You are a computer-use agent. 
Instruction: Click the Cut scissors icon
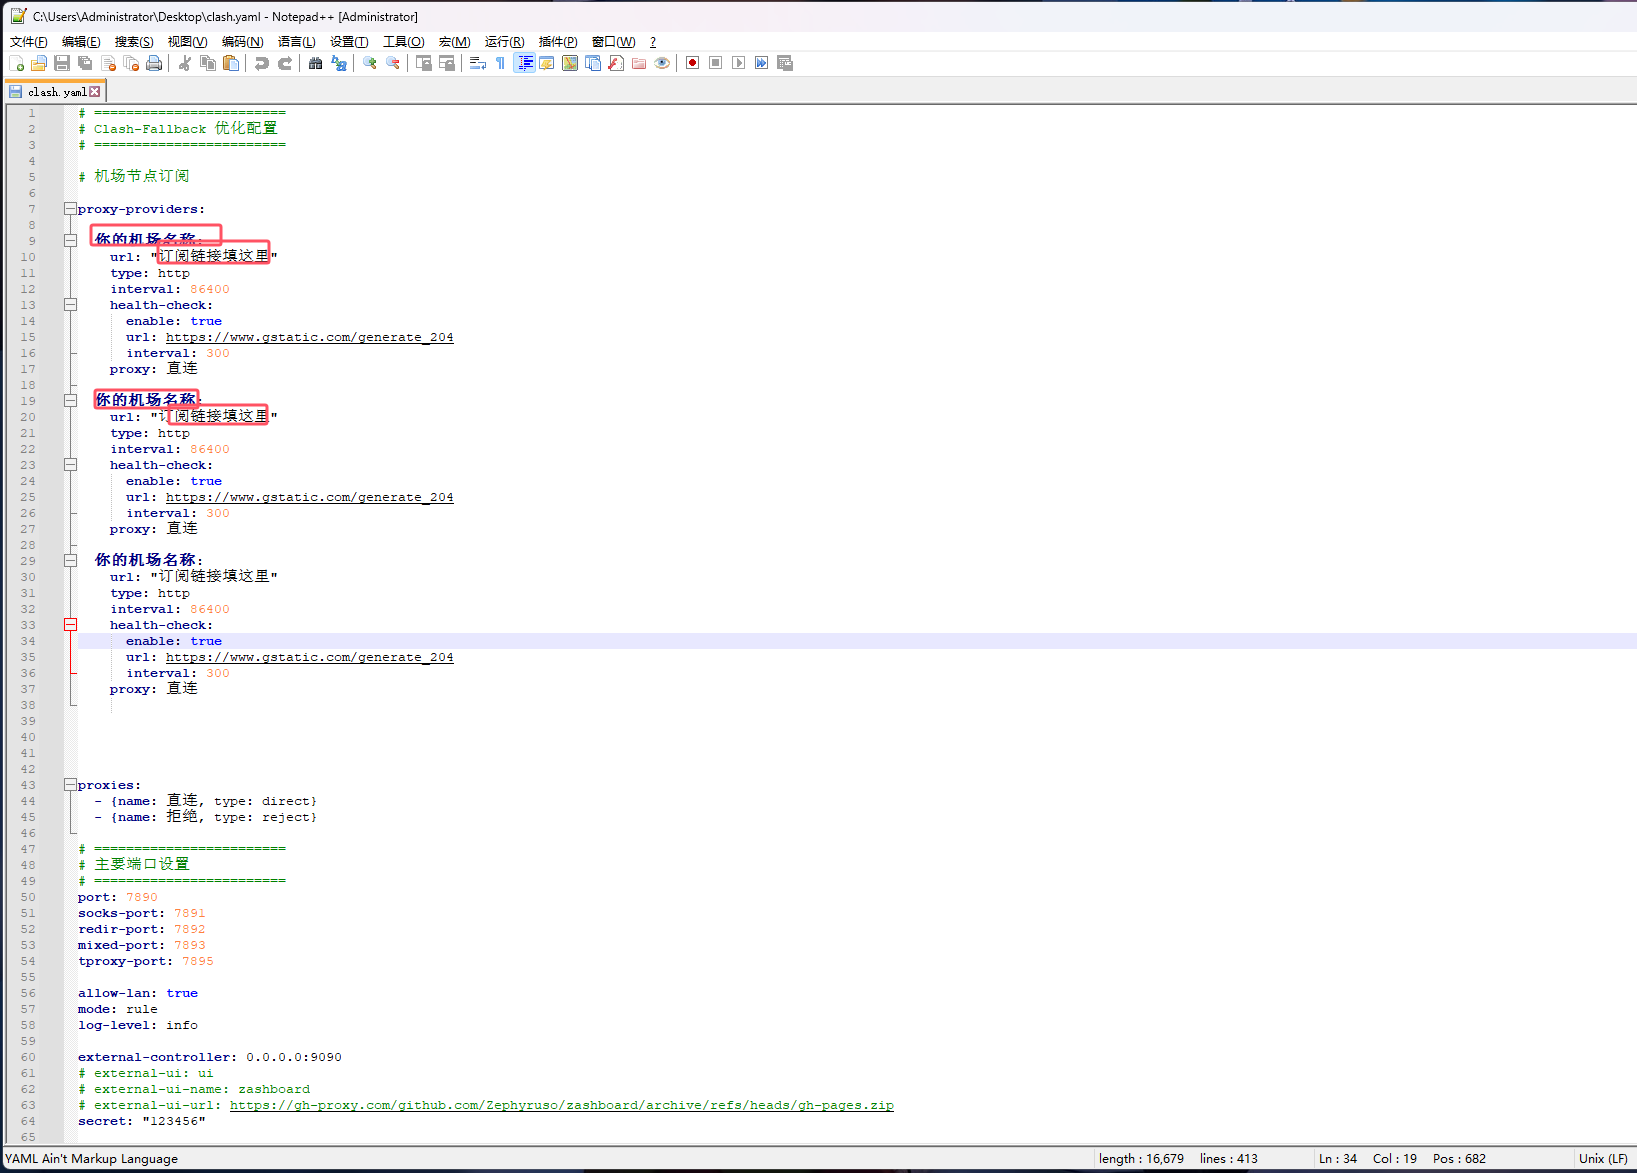coord(185,63)
